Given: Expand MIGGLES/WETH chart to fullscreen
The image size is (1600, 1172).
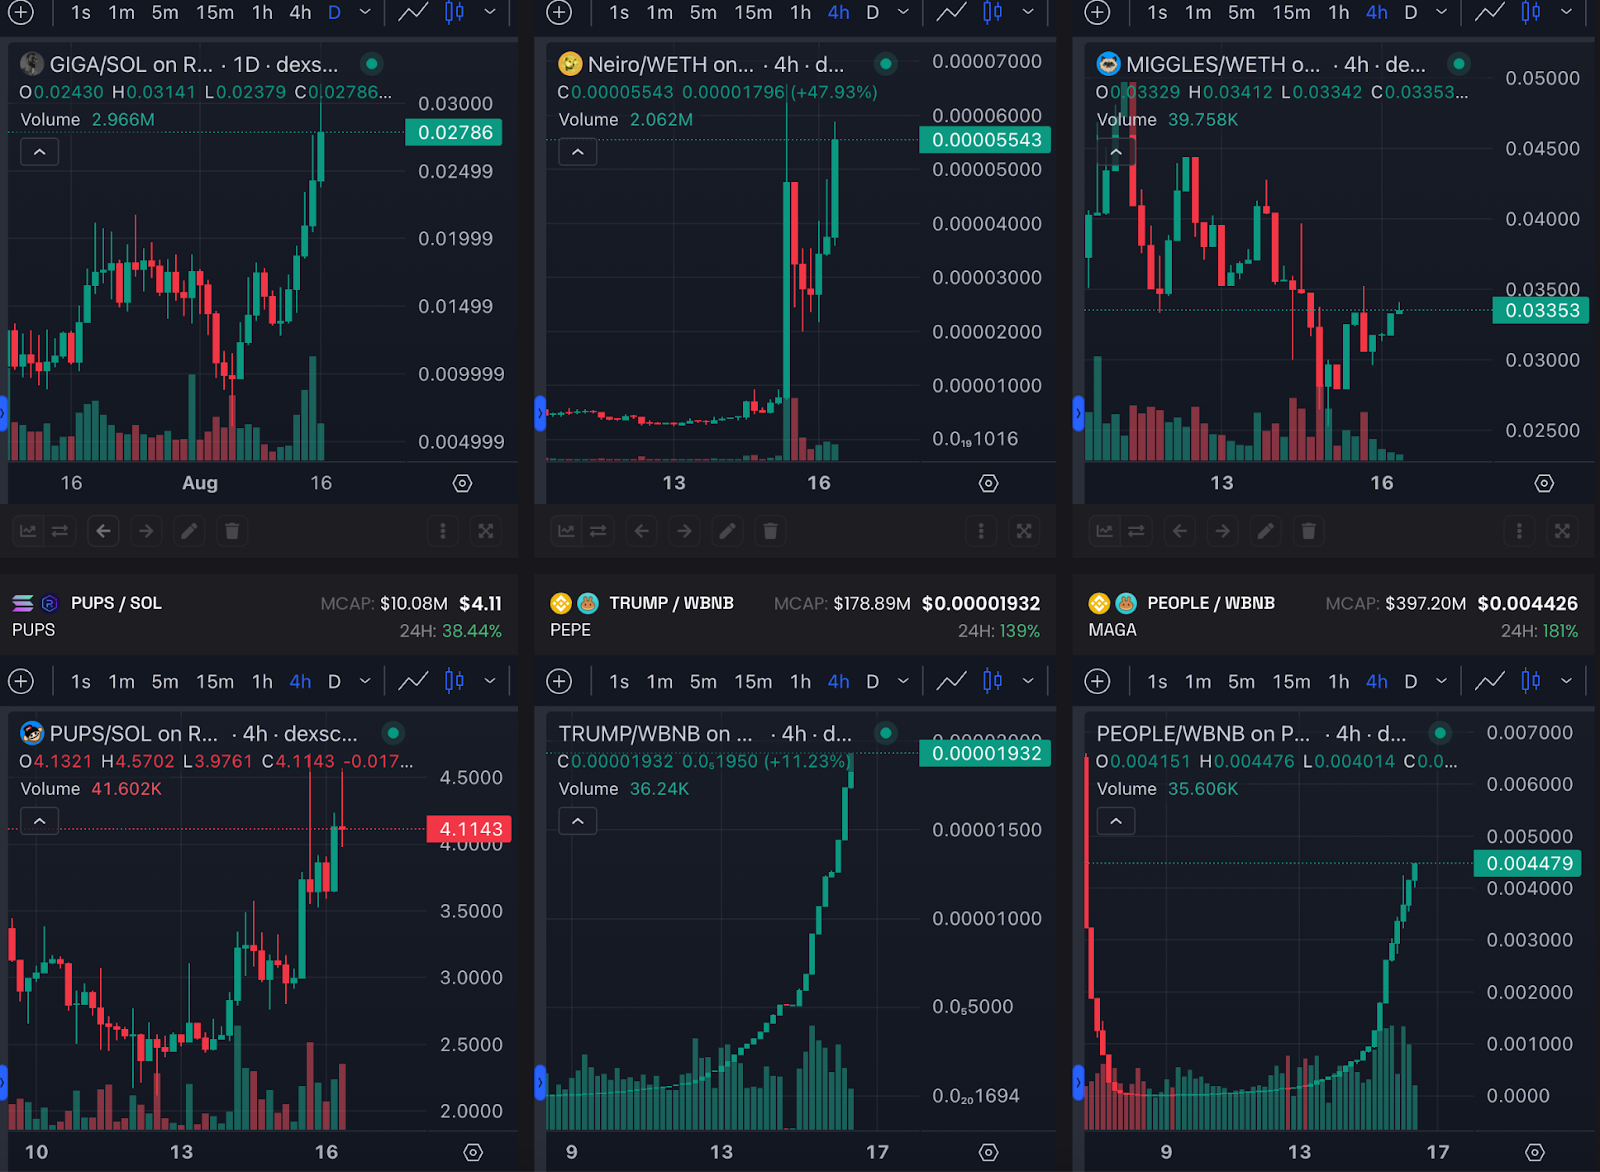Looking at the screenshot, I should (1562, 531).
